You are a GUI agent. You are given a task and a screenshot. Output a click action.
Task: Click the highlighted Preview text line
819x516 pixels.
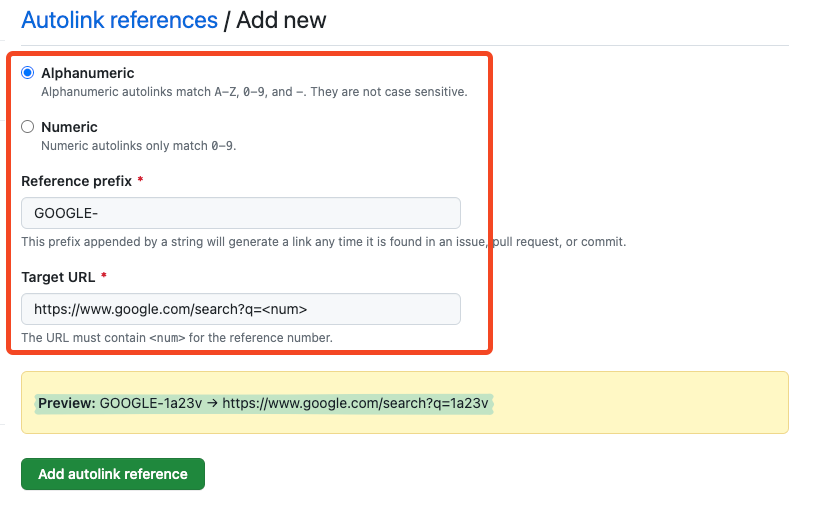264,404
